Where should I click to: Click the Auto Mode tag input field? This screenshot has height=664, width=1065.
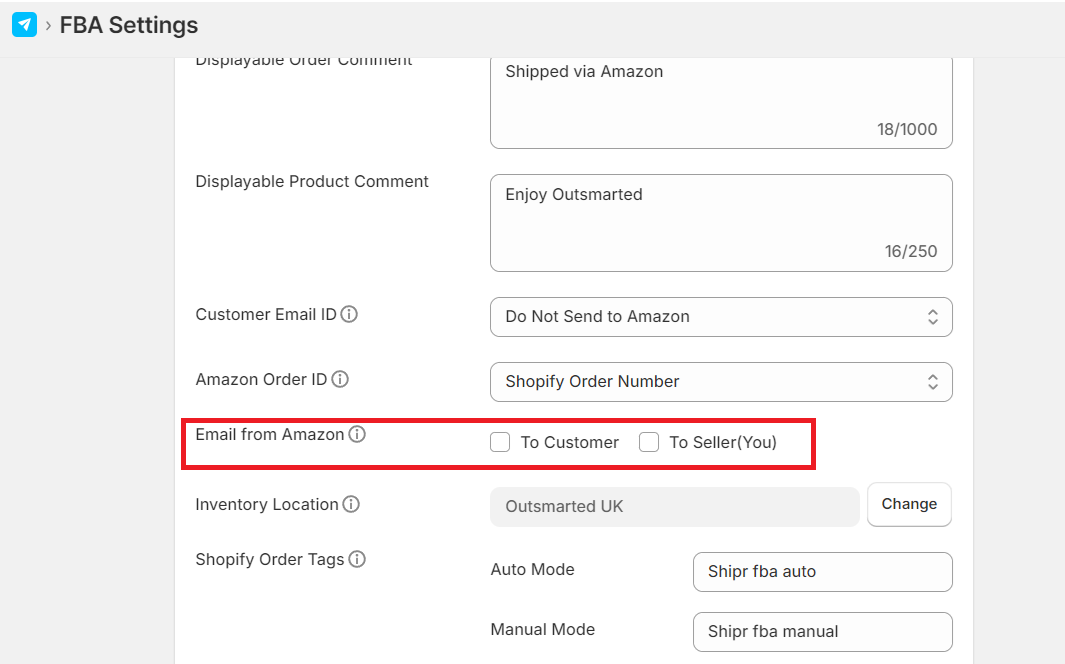[x=822, y=572]
